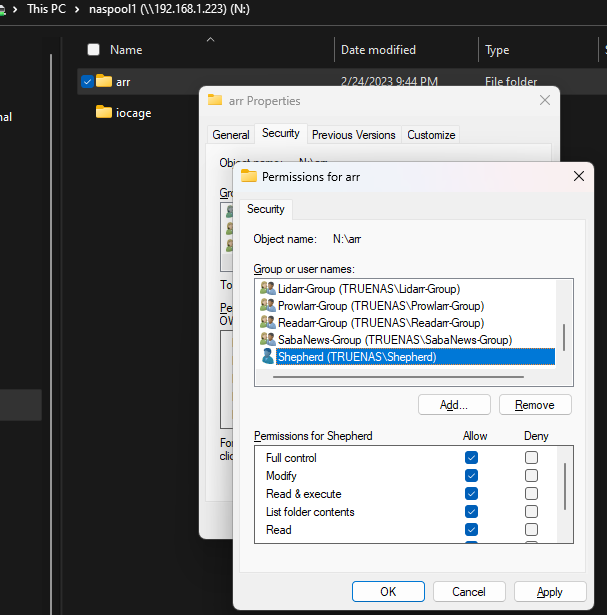Image resolution: width=607 pixels, height=615 pixels.
Task: Click the Add... button
Action: tap(453, 404)
